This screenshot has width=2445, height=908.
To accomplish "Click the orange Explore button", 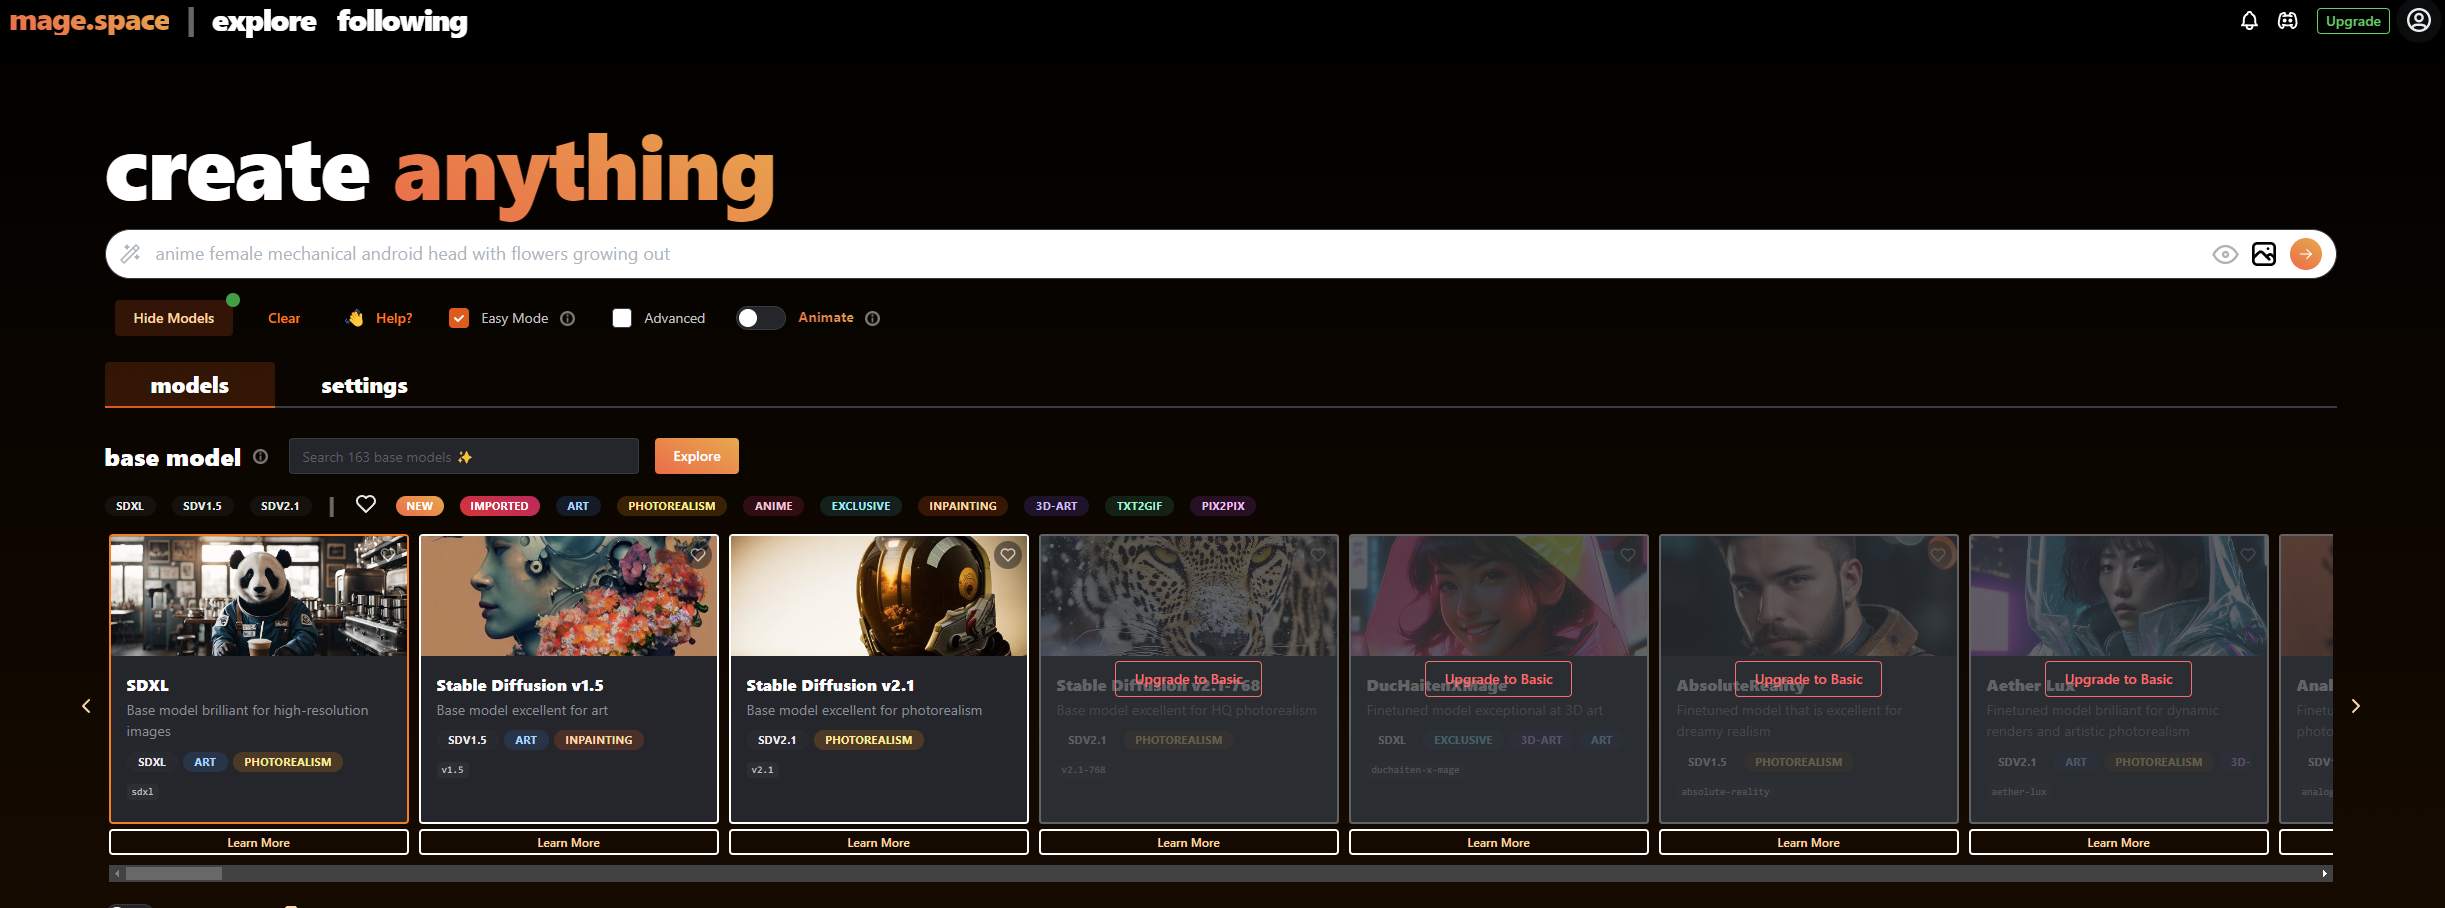I will 697,456.
